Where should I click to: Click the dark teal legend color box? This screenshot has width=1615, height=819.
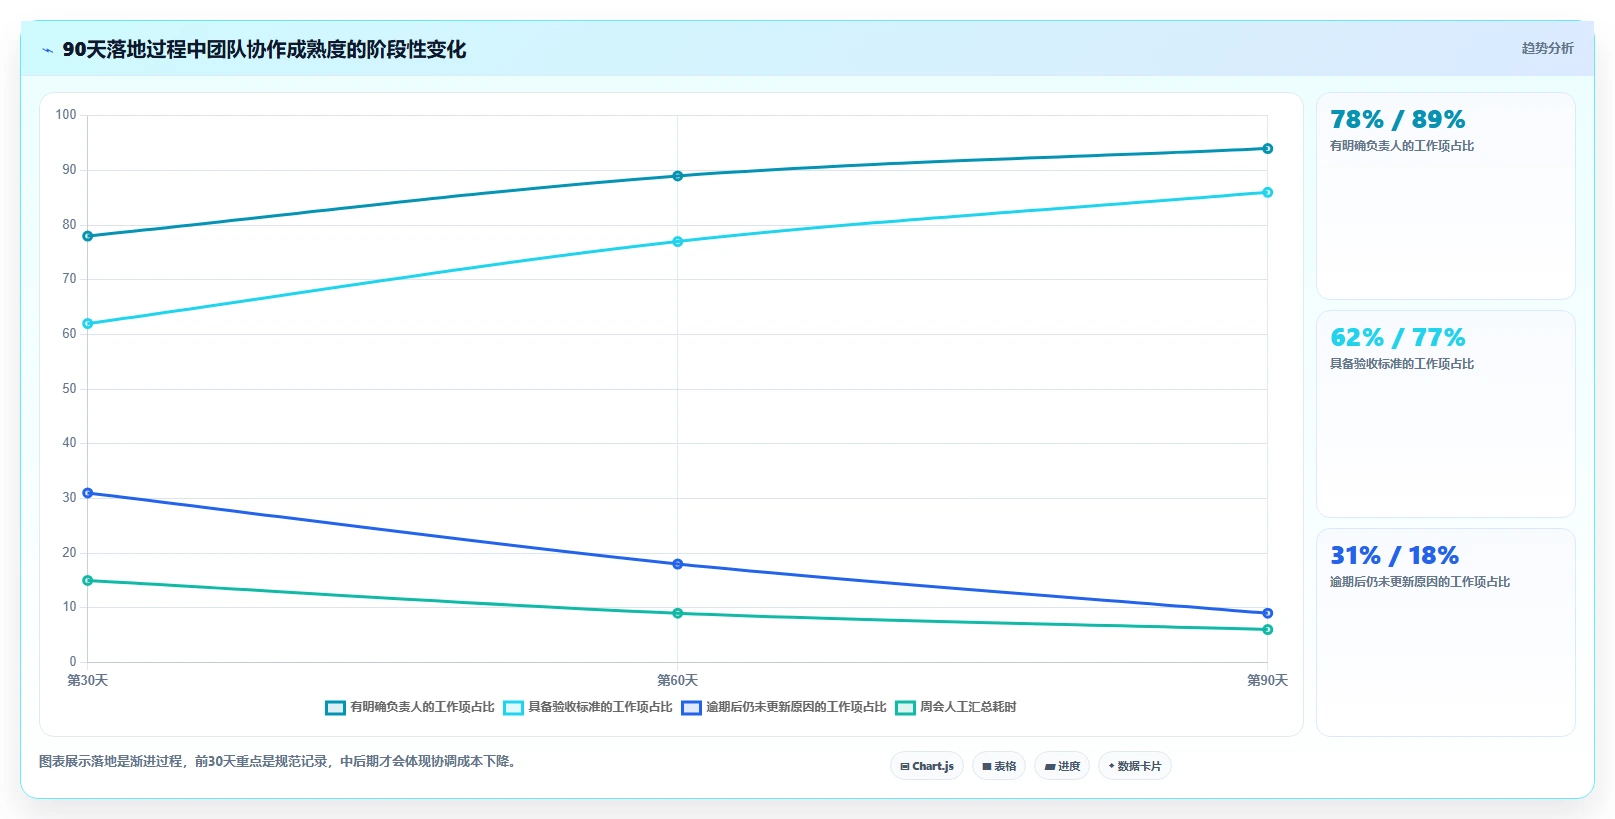(x=336, y=708)
